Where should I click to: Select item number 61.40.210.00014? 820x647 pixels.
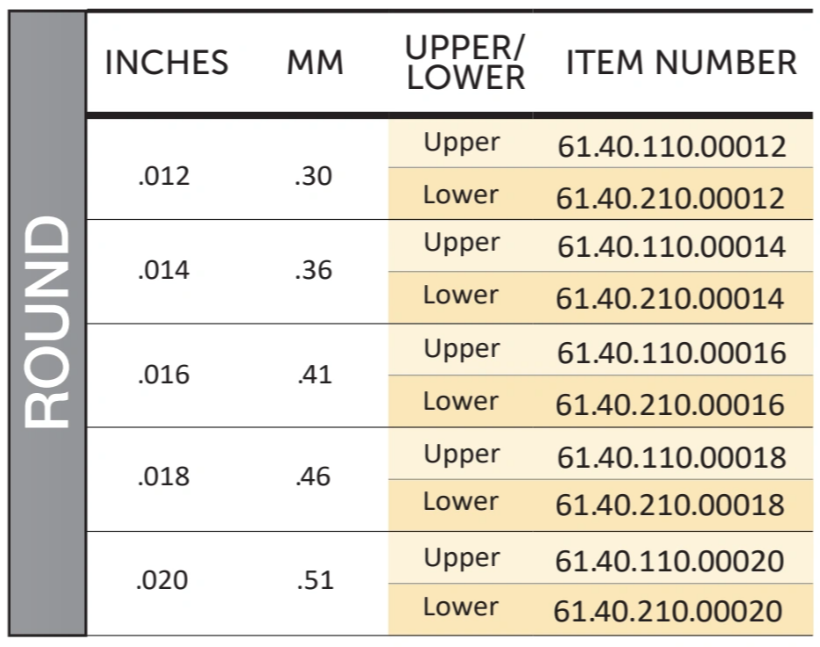[x=670, y=298]
